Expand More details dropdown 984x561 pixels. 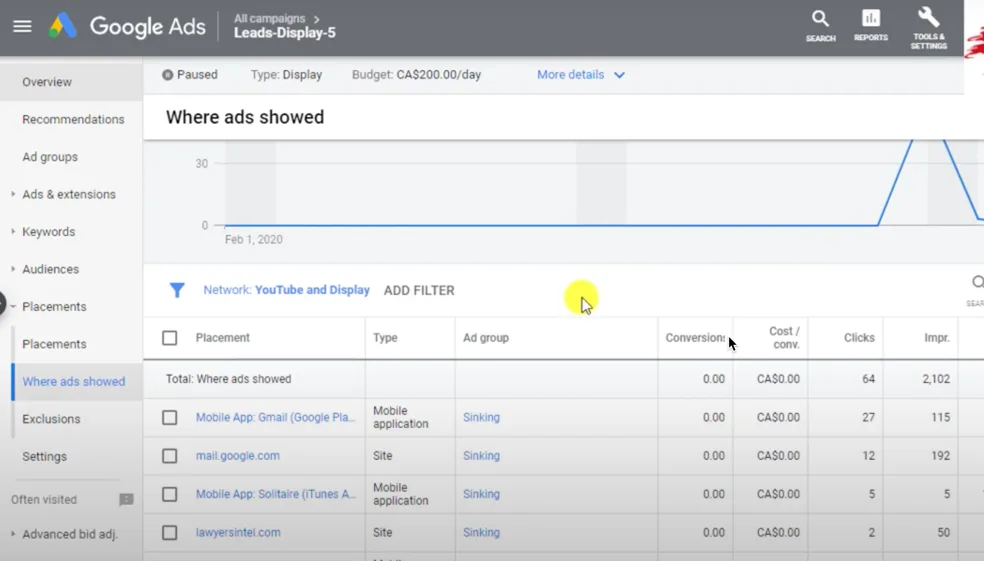tap(580, 75)
